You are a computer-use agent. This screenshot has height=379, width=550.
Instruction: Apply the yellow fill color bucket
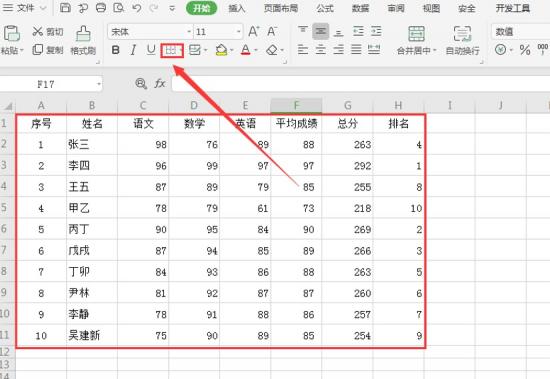[x=221, y=50]
